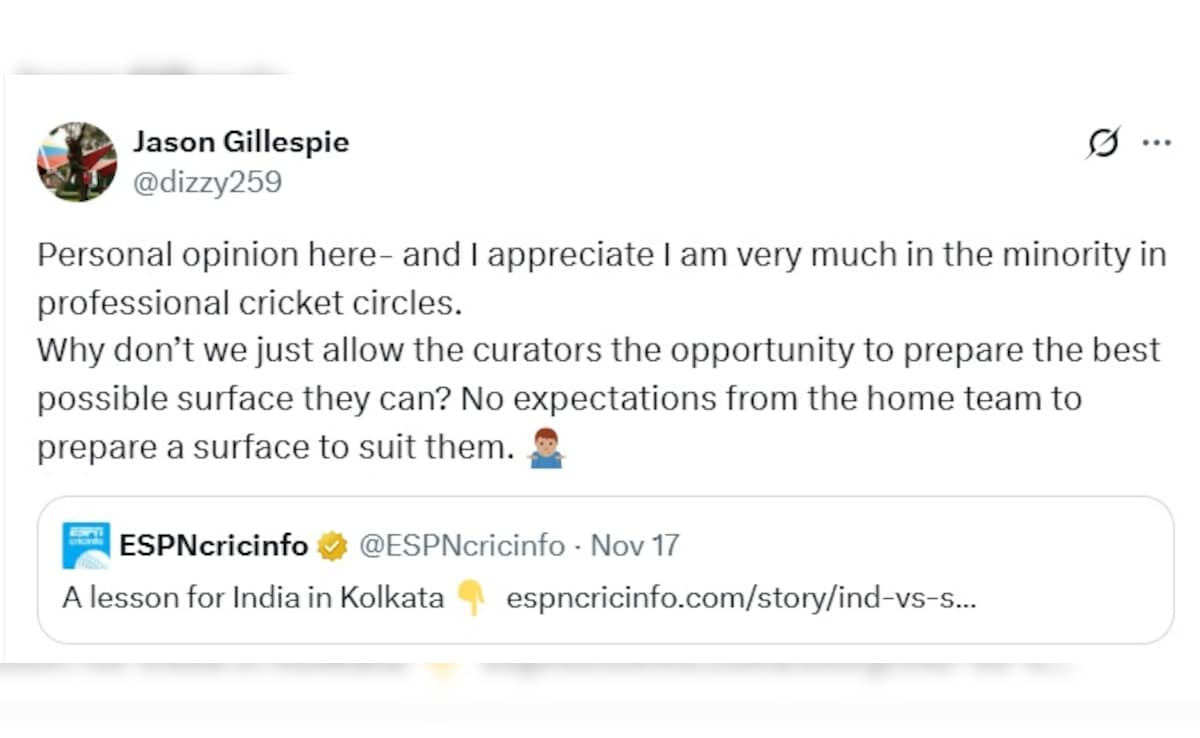Click the Jason Gillespie display name
This screenshot has height=738, width=1200.
coord(241,142)
